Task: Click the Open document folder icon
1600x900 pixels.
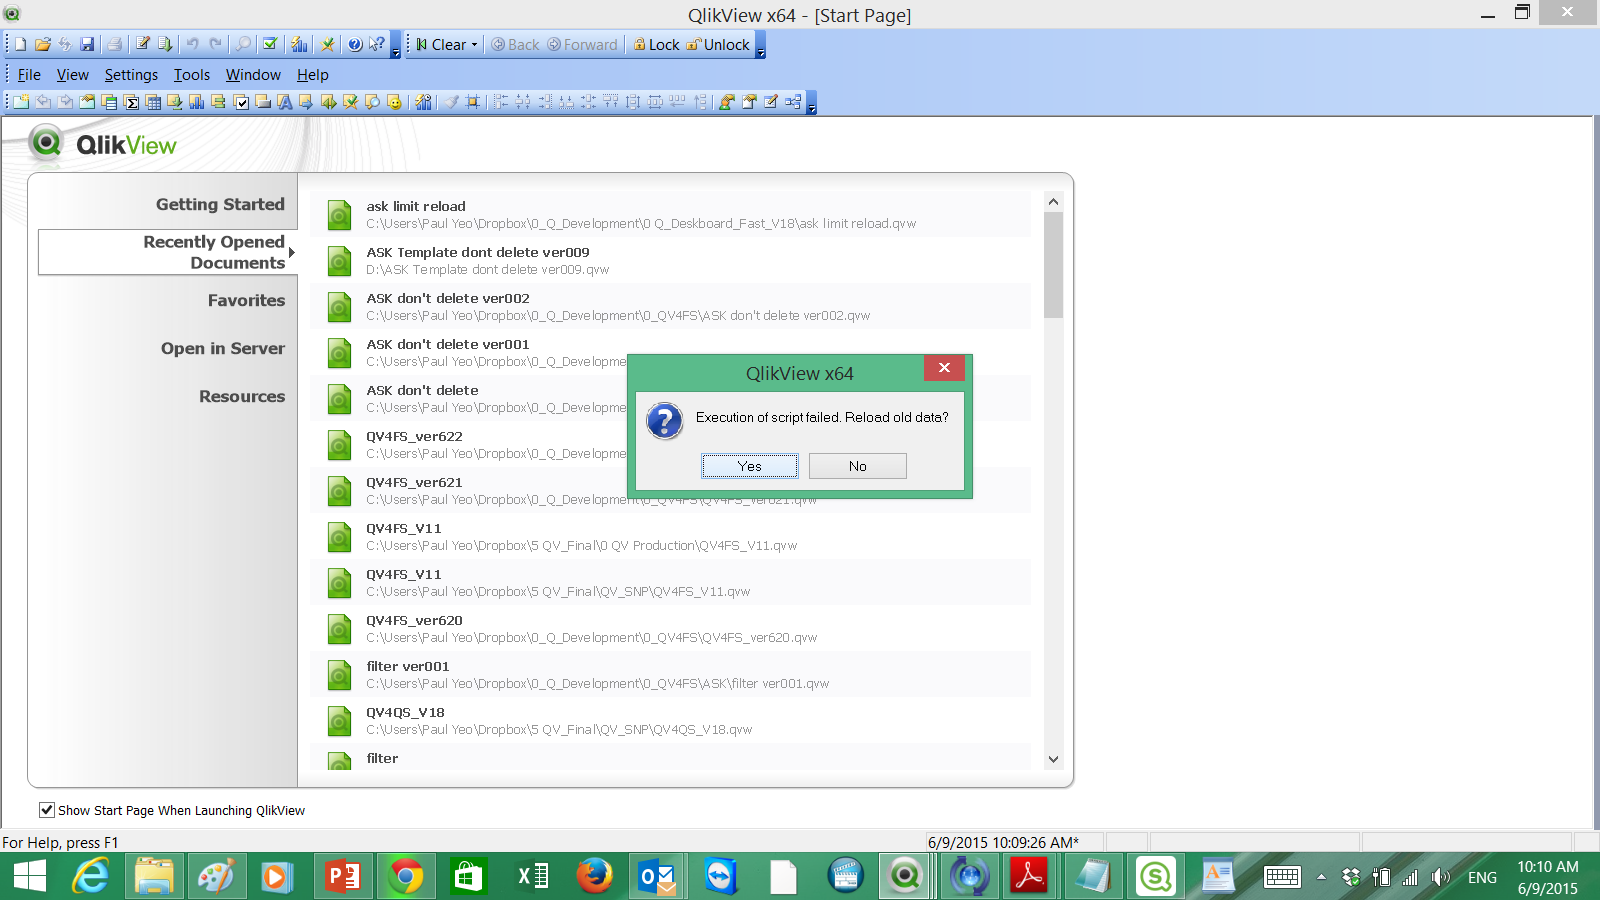Action: (43, 44)
